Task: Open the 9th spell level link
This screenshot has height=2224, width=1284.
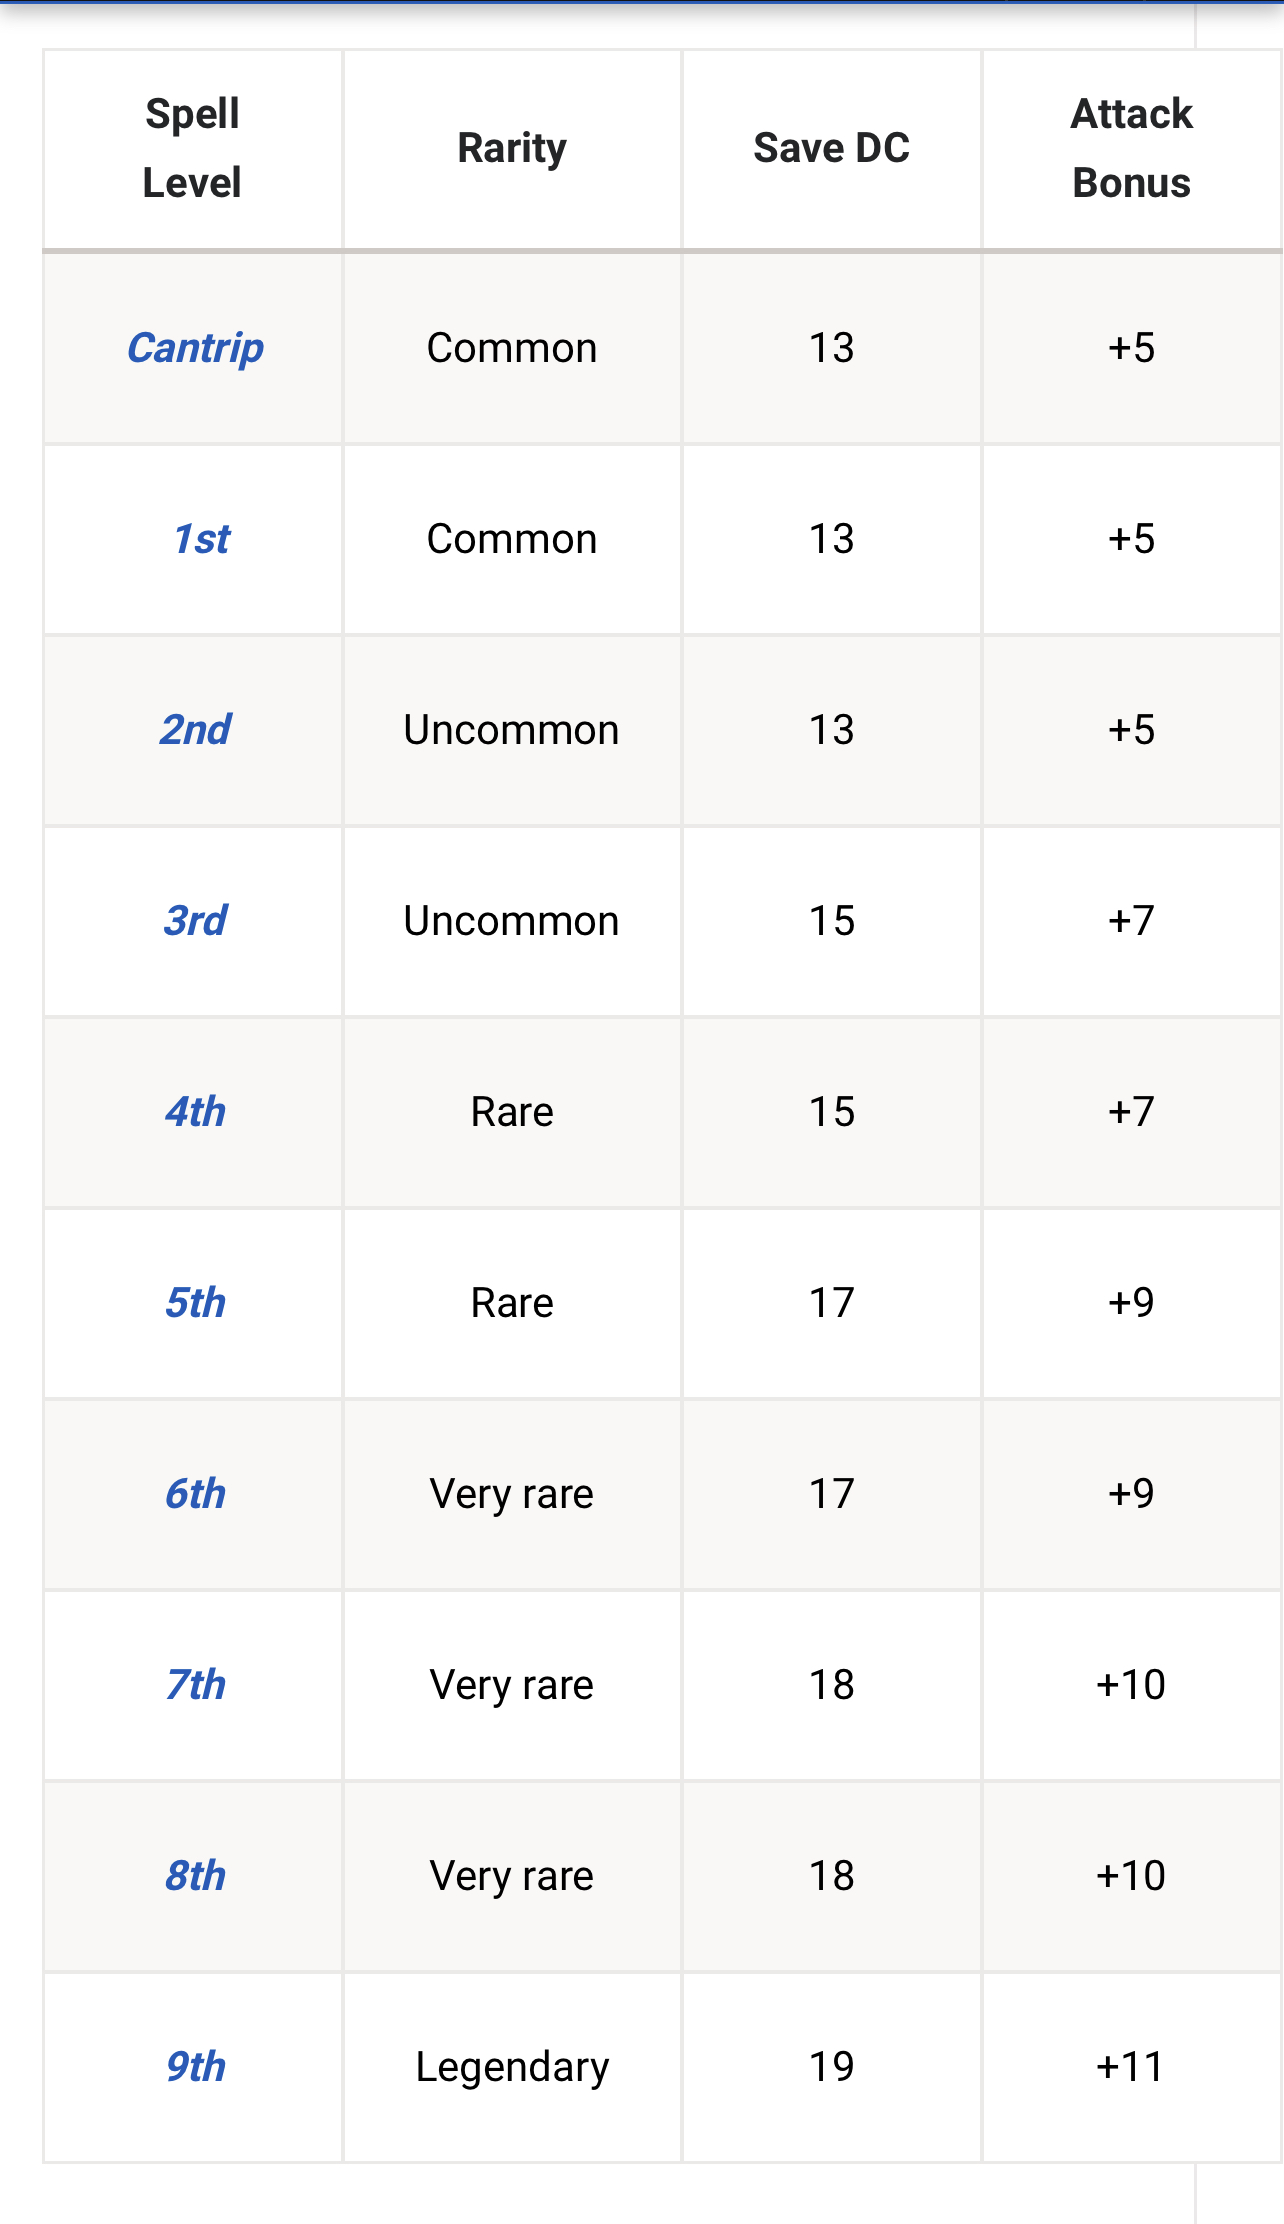Action: [195, 2067]
